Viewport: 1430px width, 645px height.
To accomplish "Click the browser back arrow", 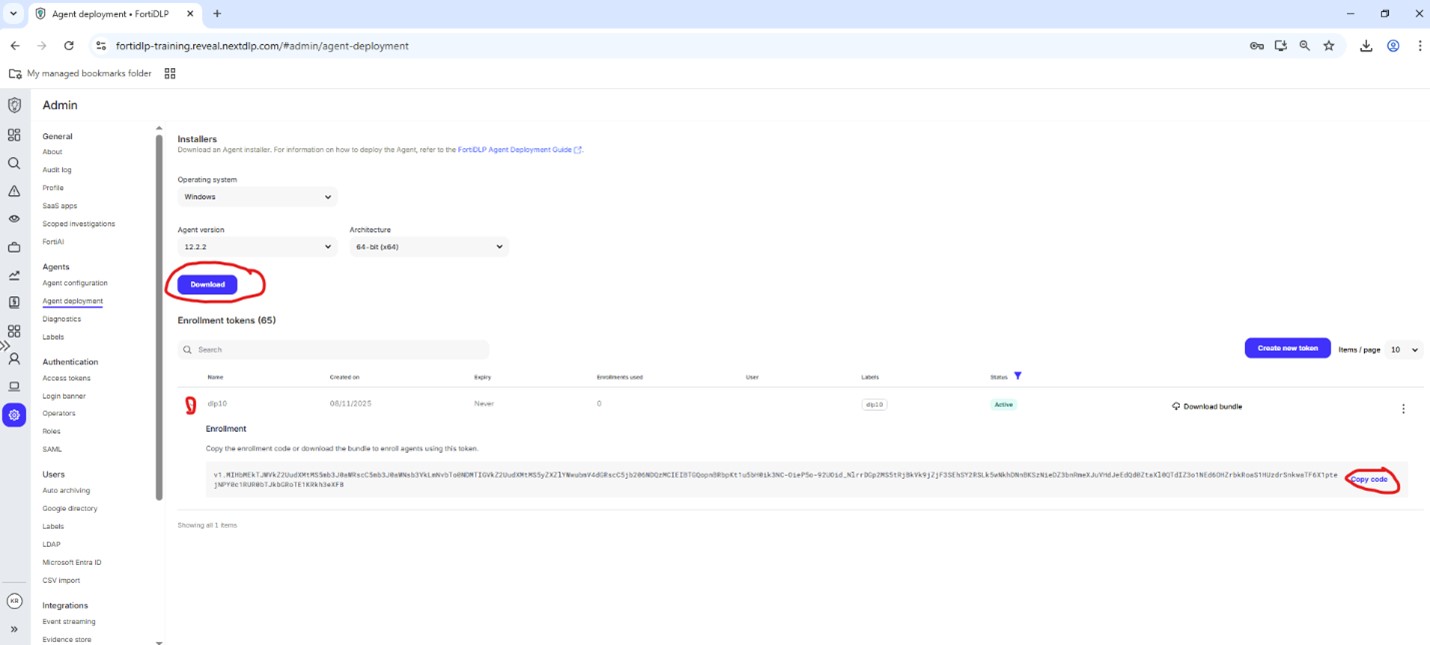I will (15, 45).
